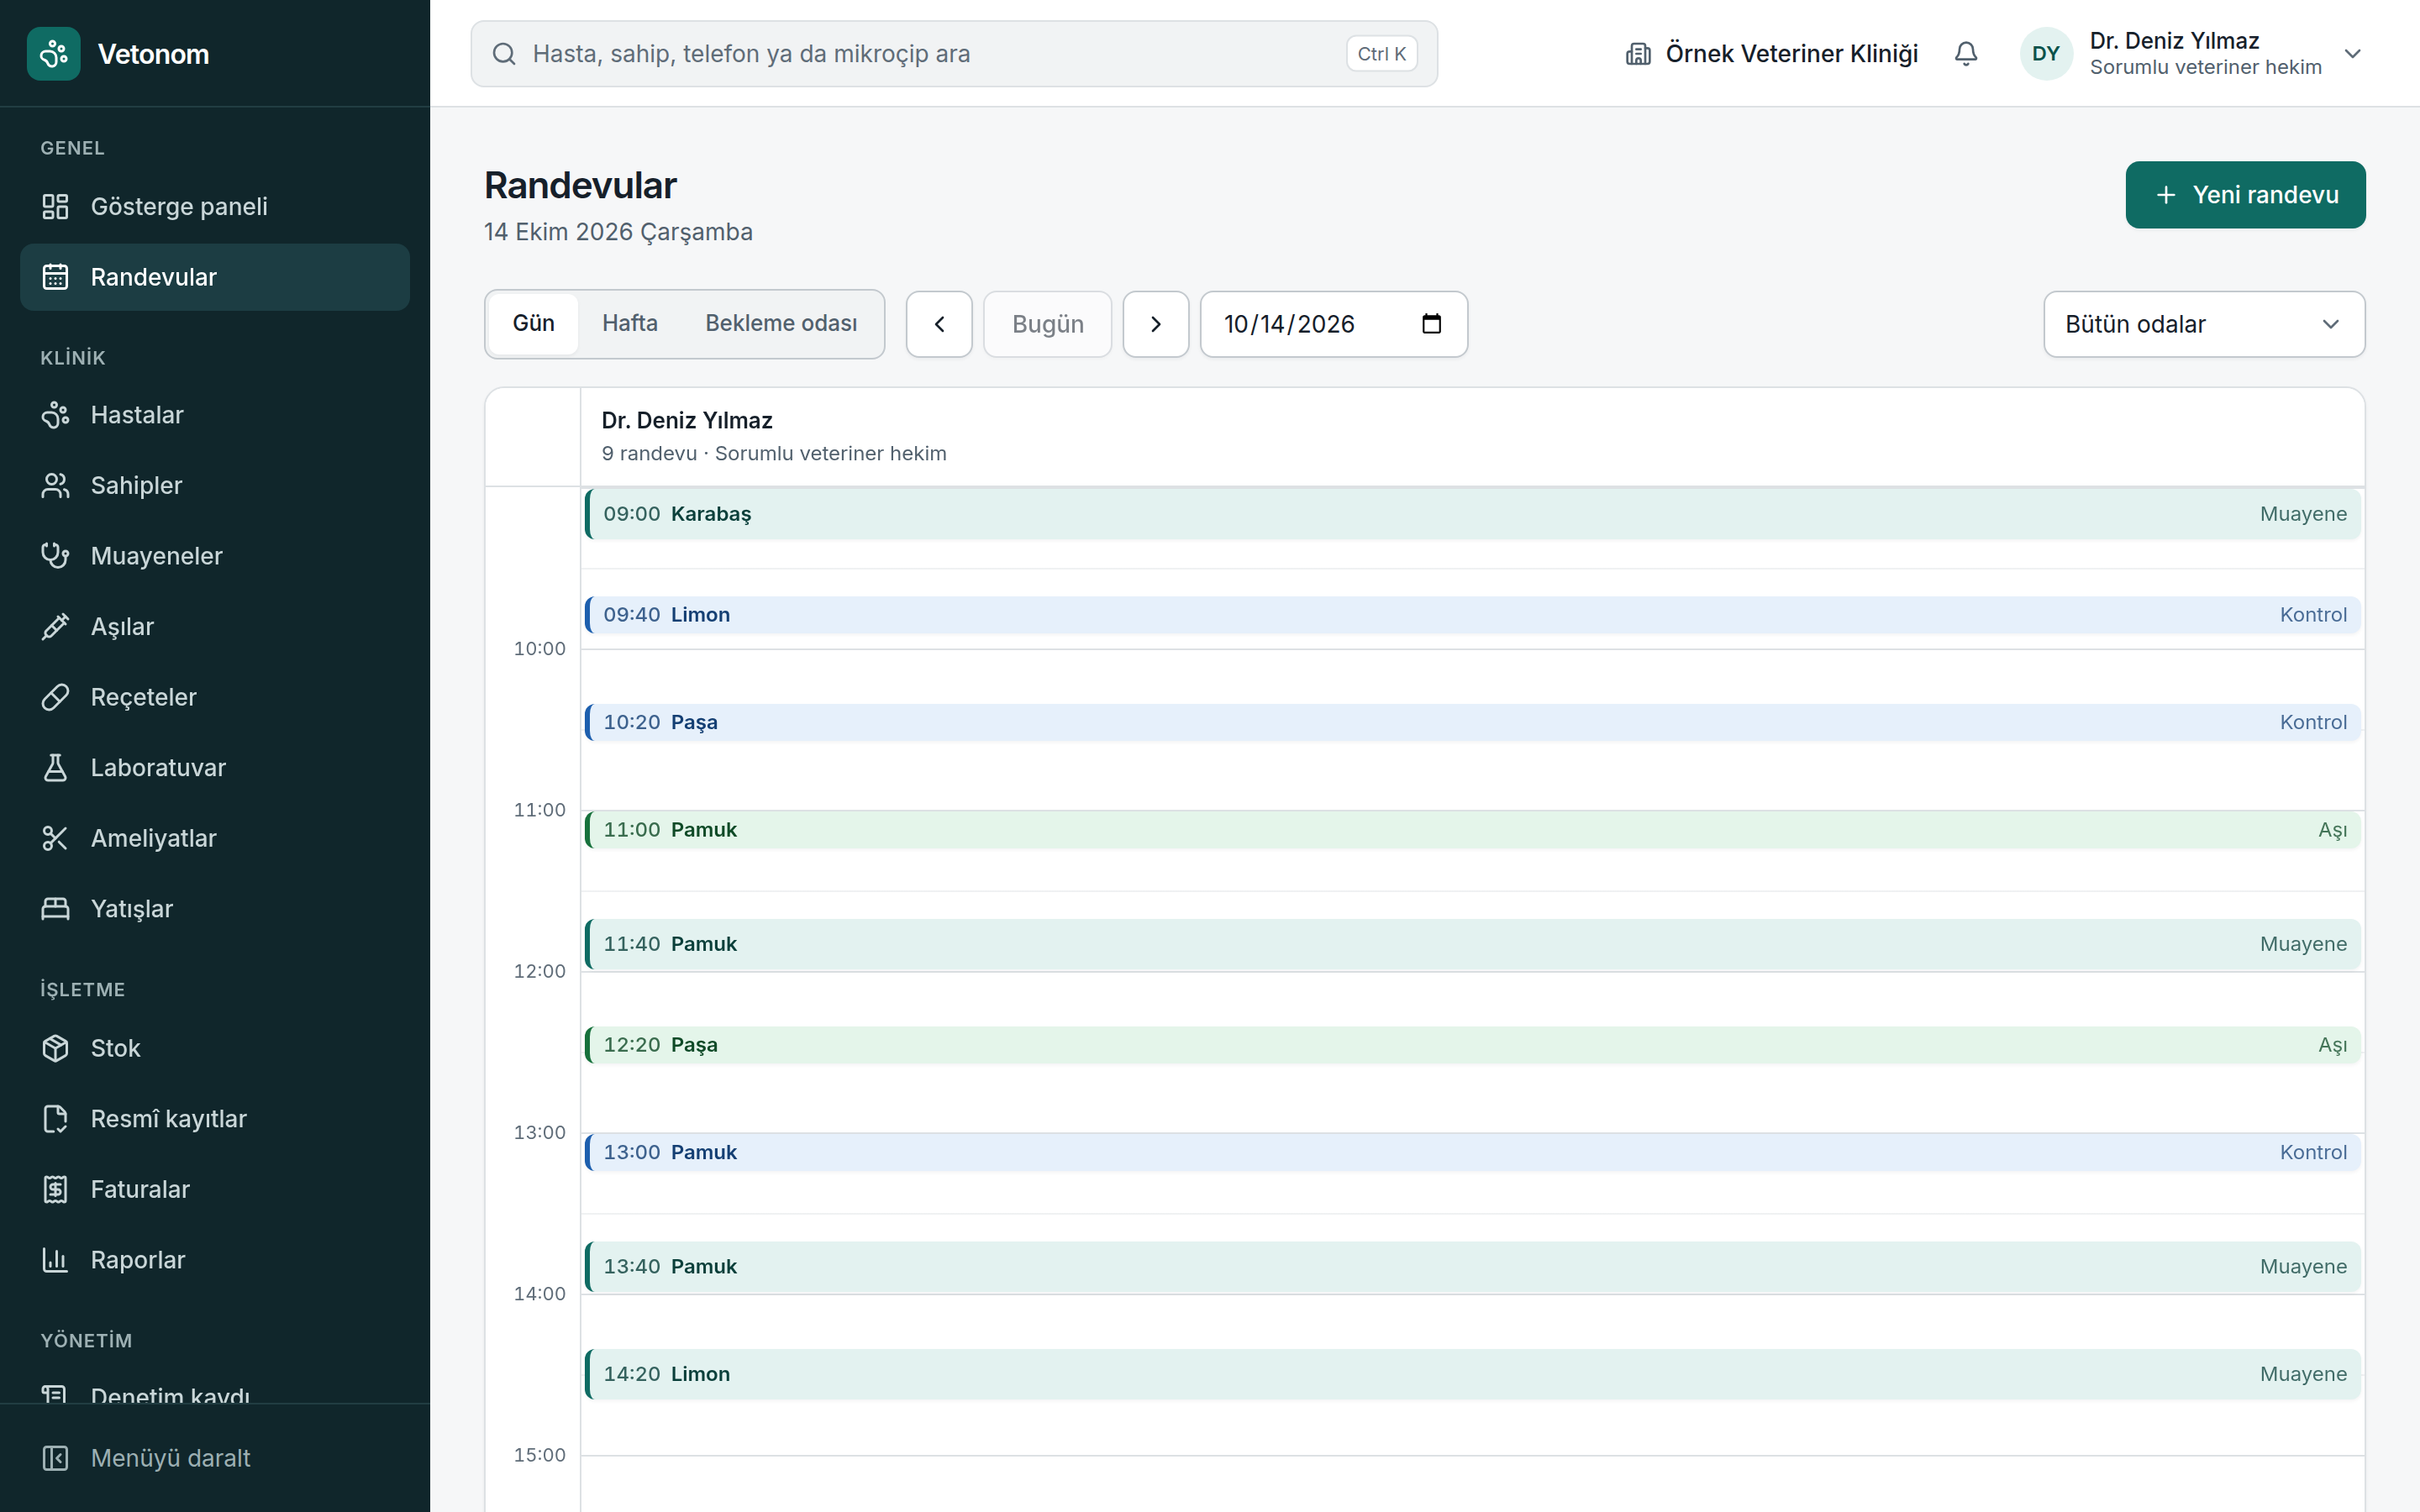Open 12:20 Paşa Aşı appointment
Image resolution: width=2420 pixels, height=1512 pixels.
pos(1472,1045)
